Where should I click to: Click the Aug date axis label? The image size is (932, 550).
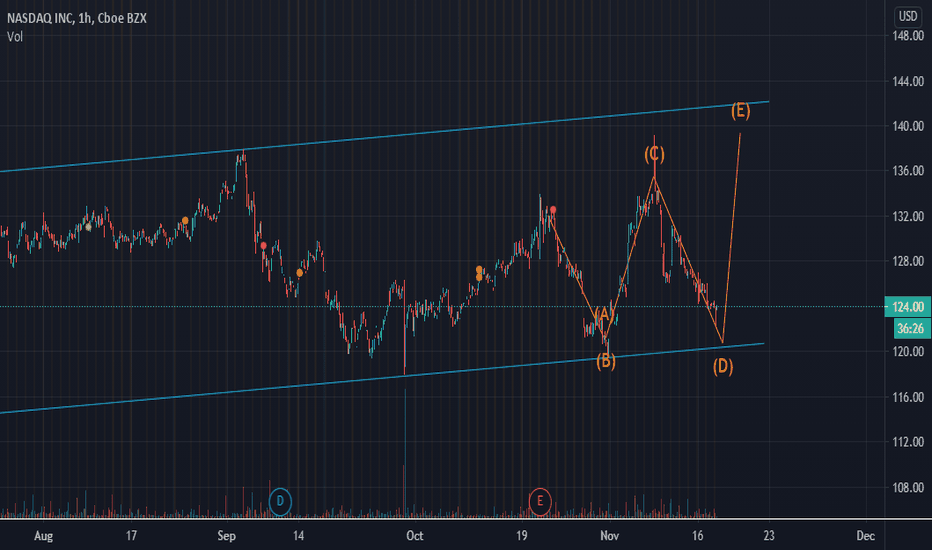tap(43, 536)
